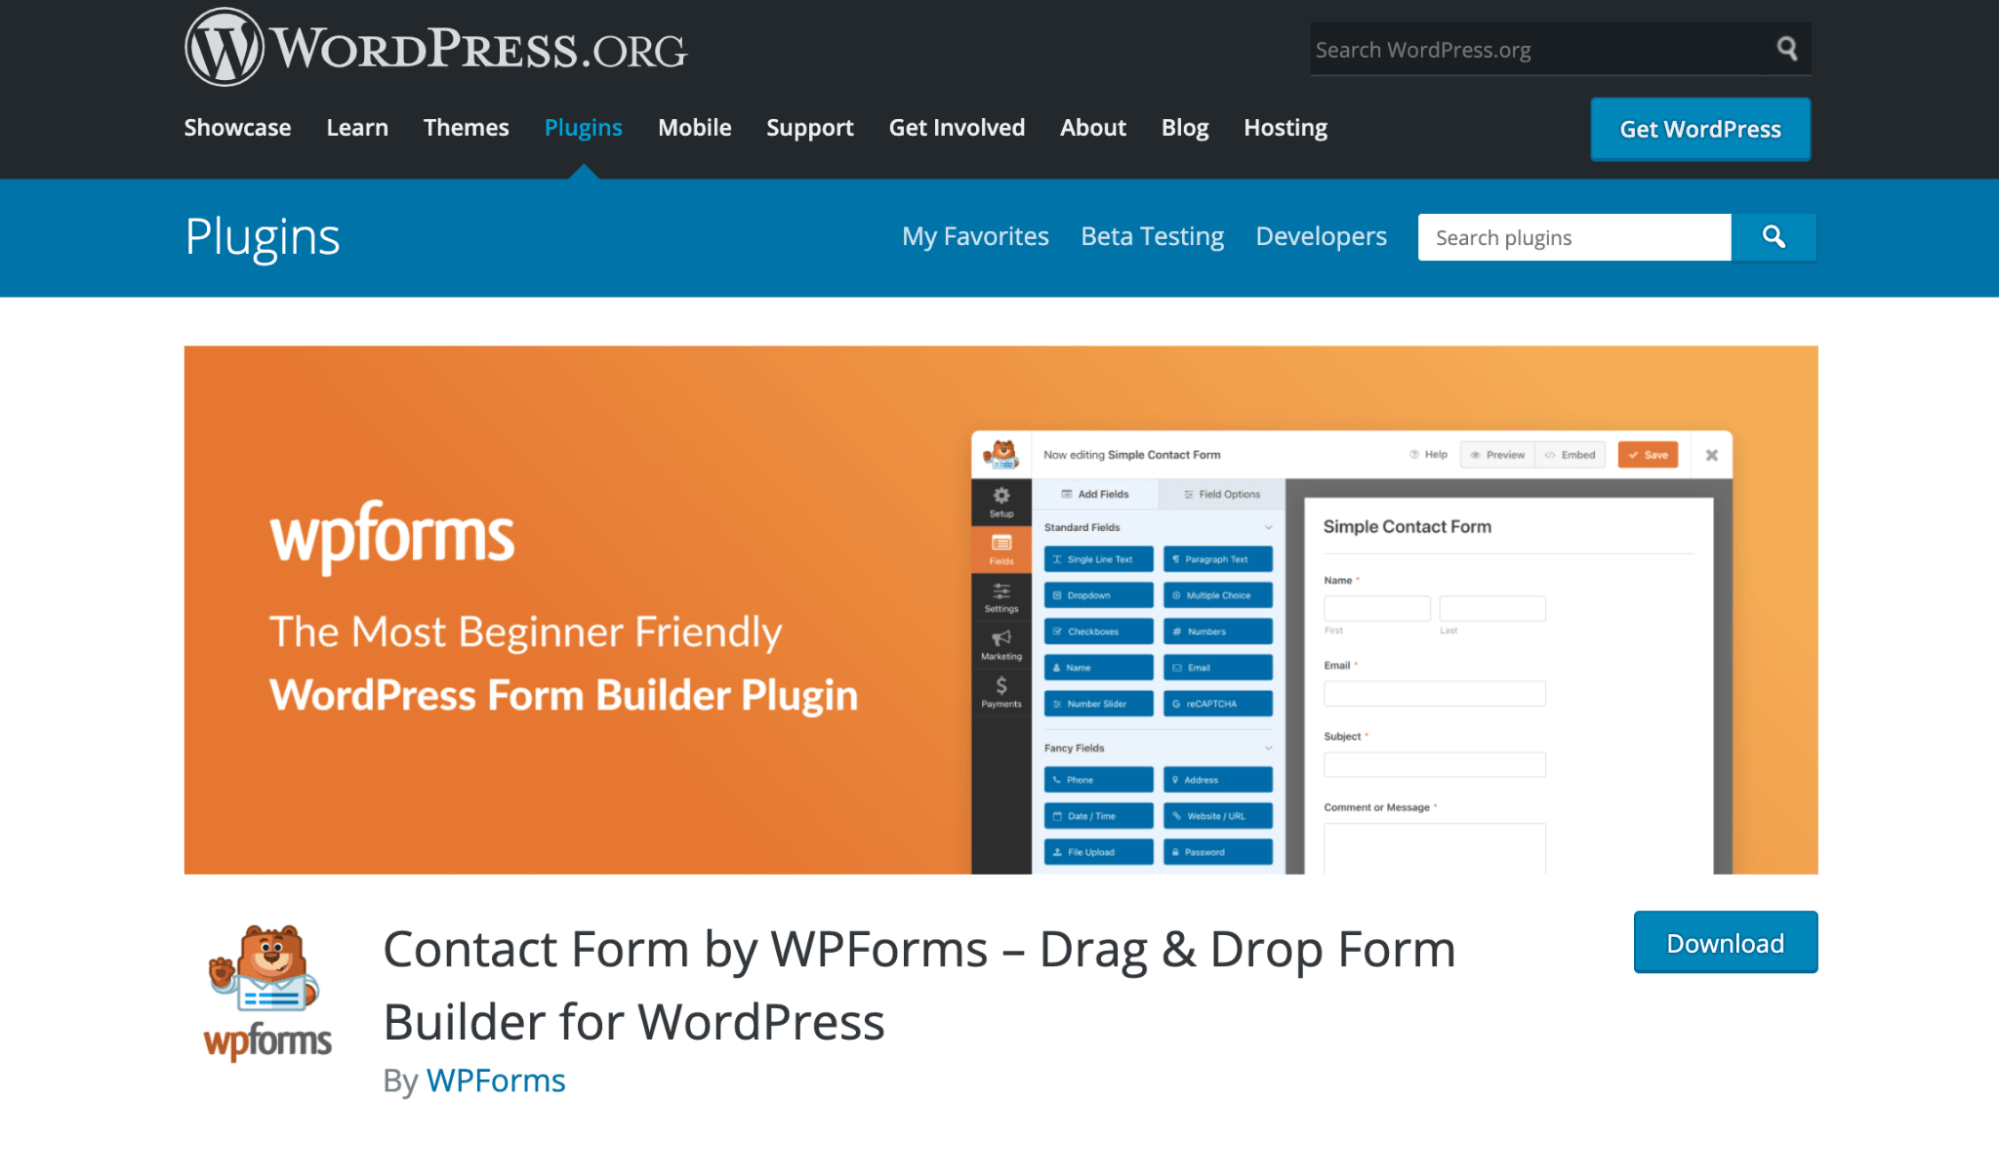Select Plugins in the top navigation

click(583, 127)
